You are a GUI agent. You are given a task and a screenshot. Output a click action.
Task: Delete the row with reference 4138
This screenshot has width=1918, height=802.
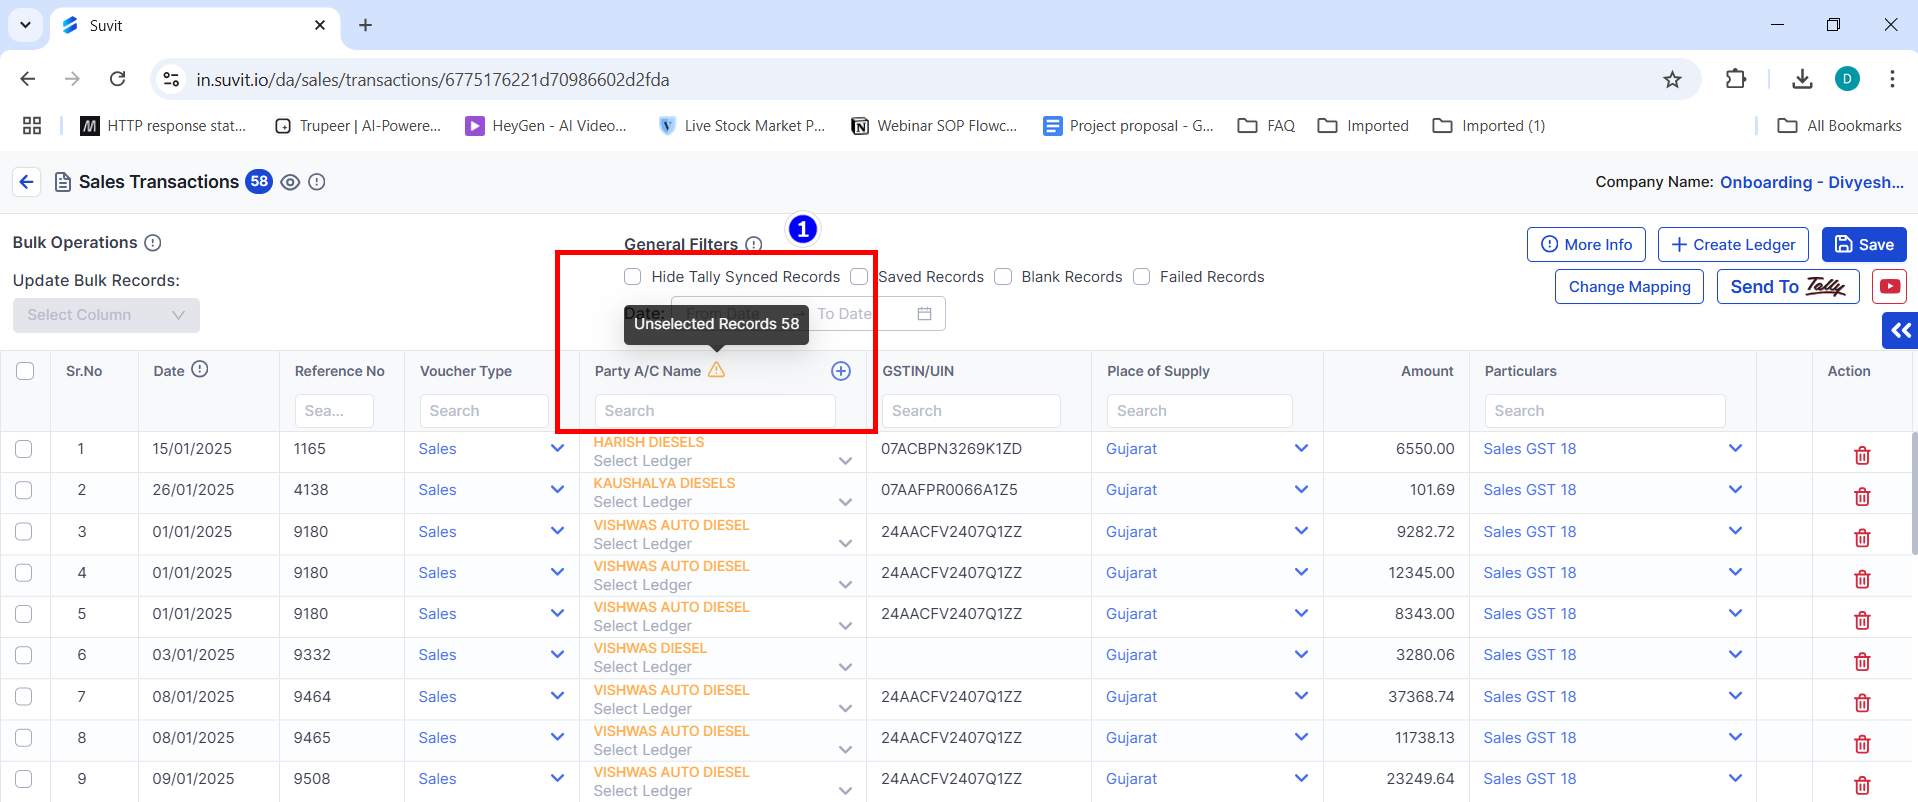(x=1862, y=497)
